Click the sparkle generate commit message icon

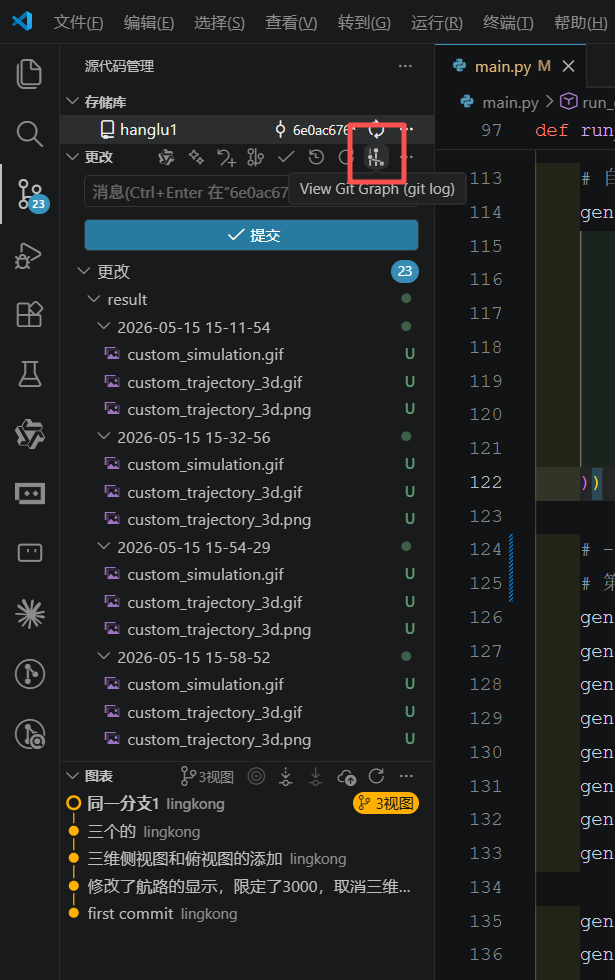coord(196,157)
